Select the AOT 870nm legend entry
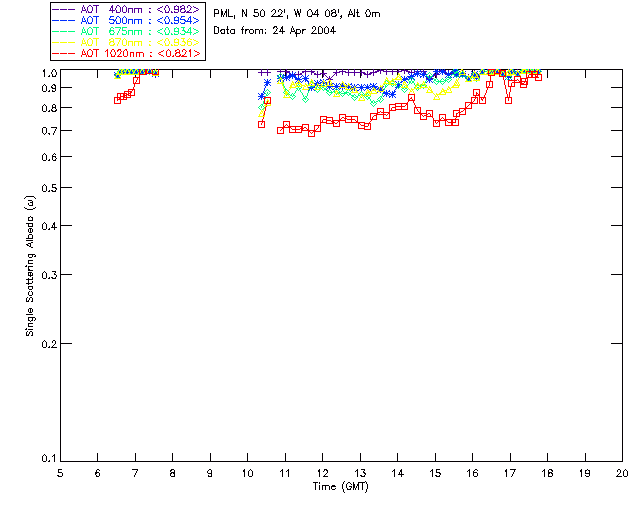Viewport: 640px width, 512px height. pos(127,42)
